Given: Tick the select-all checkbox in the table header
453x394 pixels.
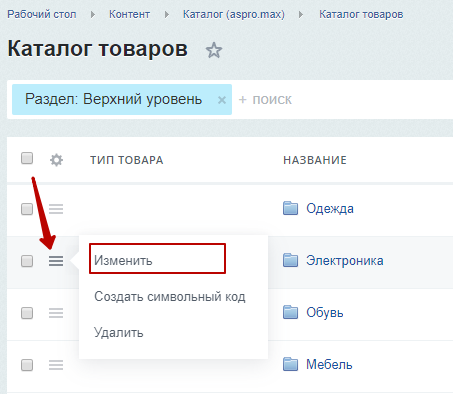Looking at the screenshot, I should pos(27,158).
